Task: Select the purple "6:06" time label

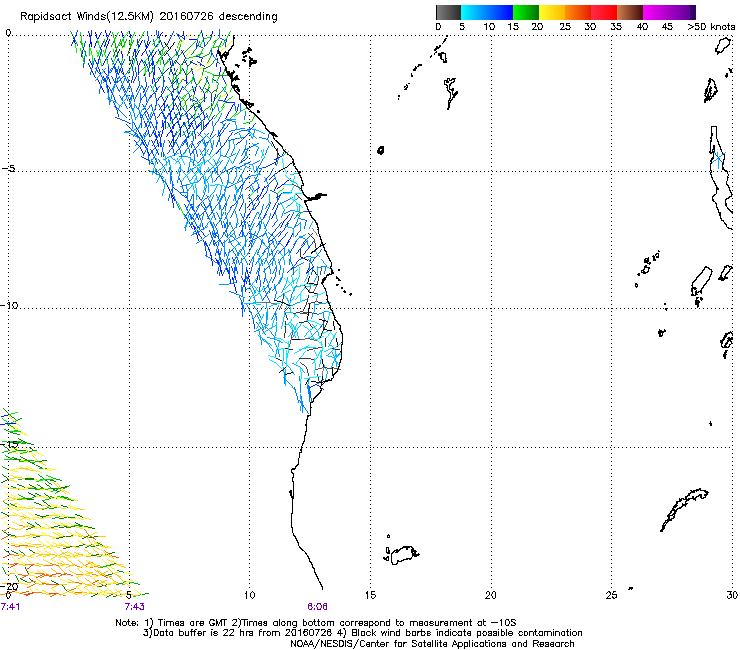Action: [x=317, y=607]
